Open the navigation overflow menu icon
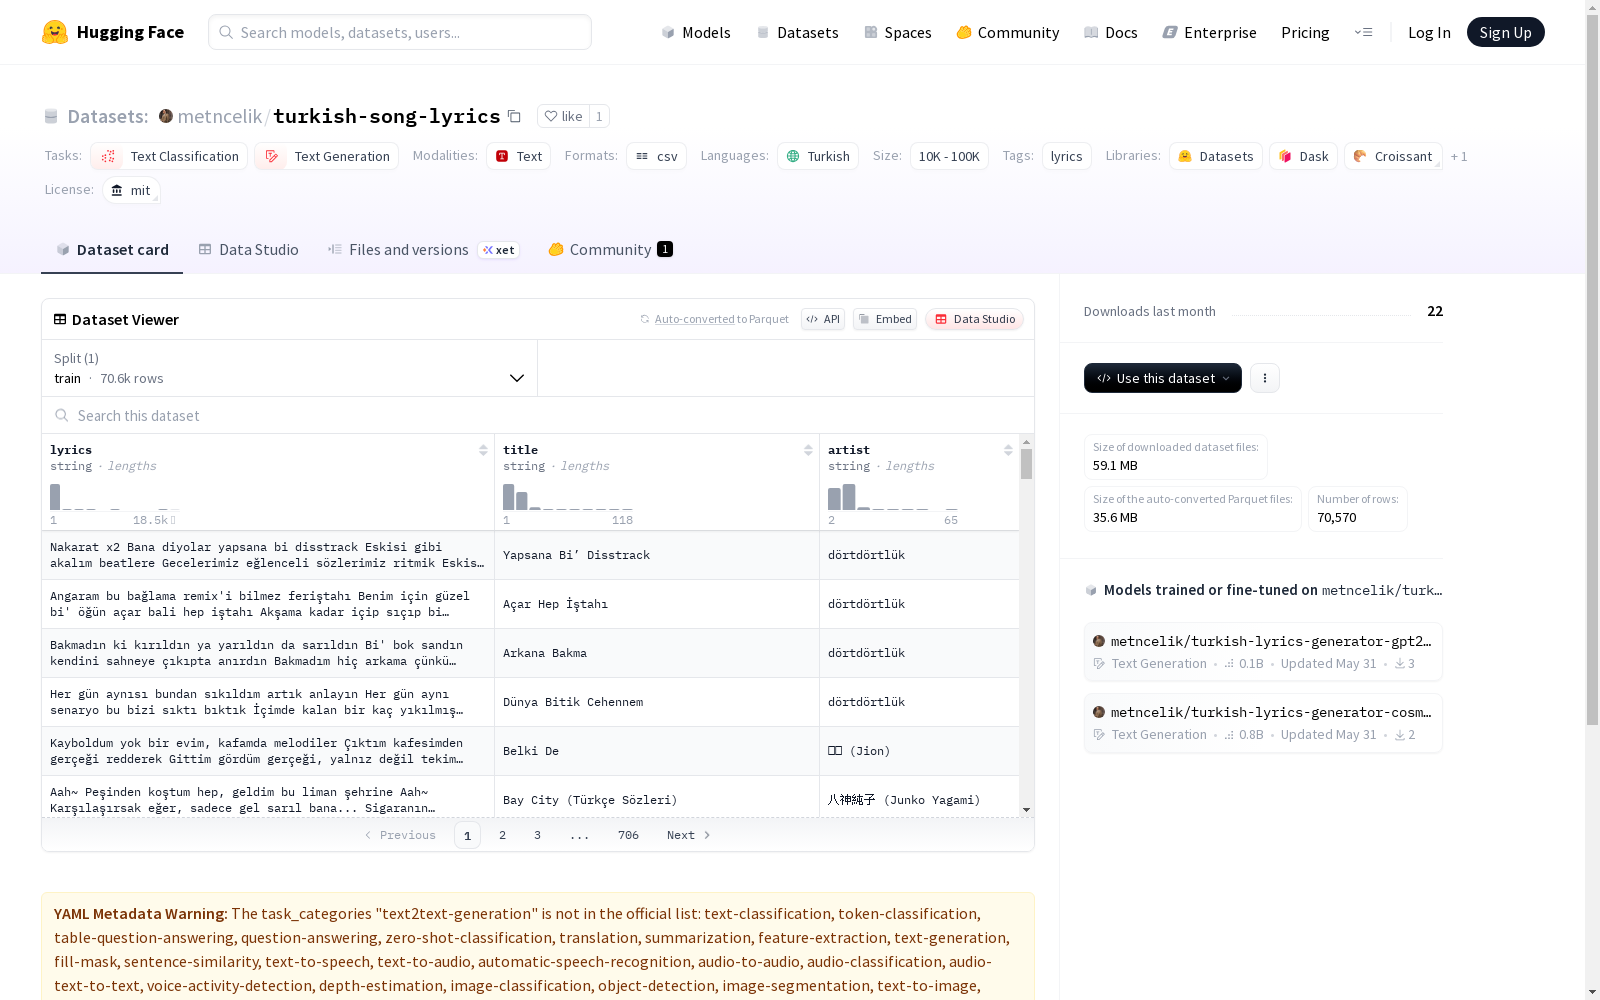 click(1363, 32)
